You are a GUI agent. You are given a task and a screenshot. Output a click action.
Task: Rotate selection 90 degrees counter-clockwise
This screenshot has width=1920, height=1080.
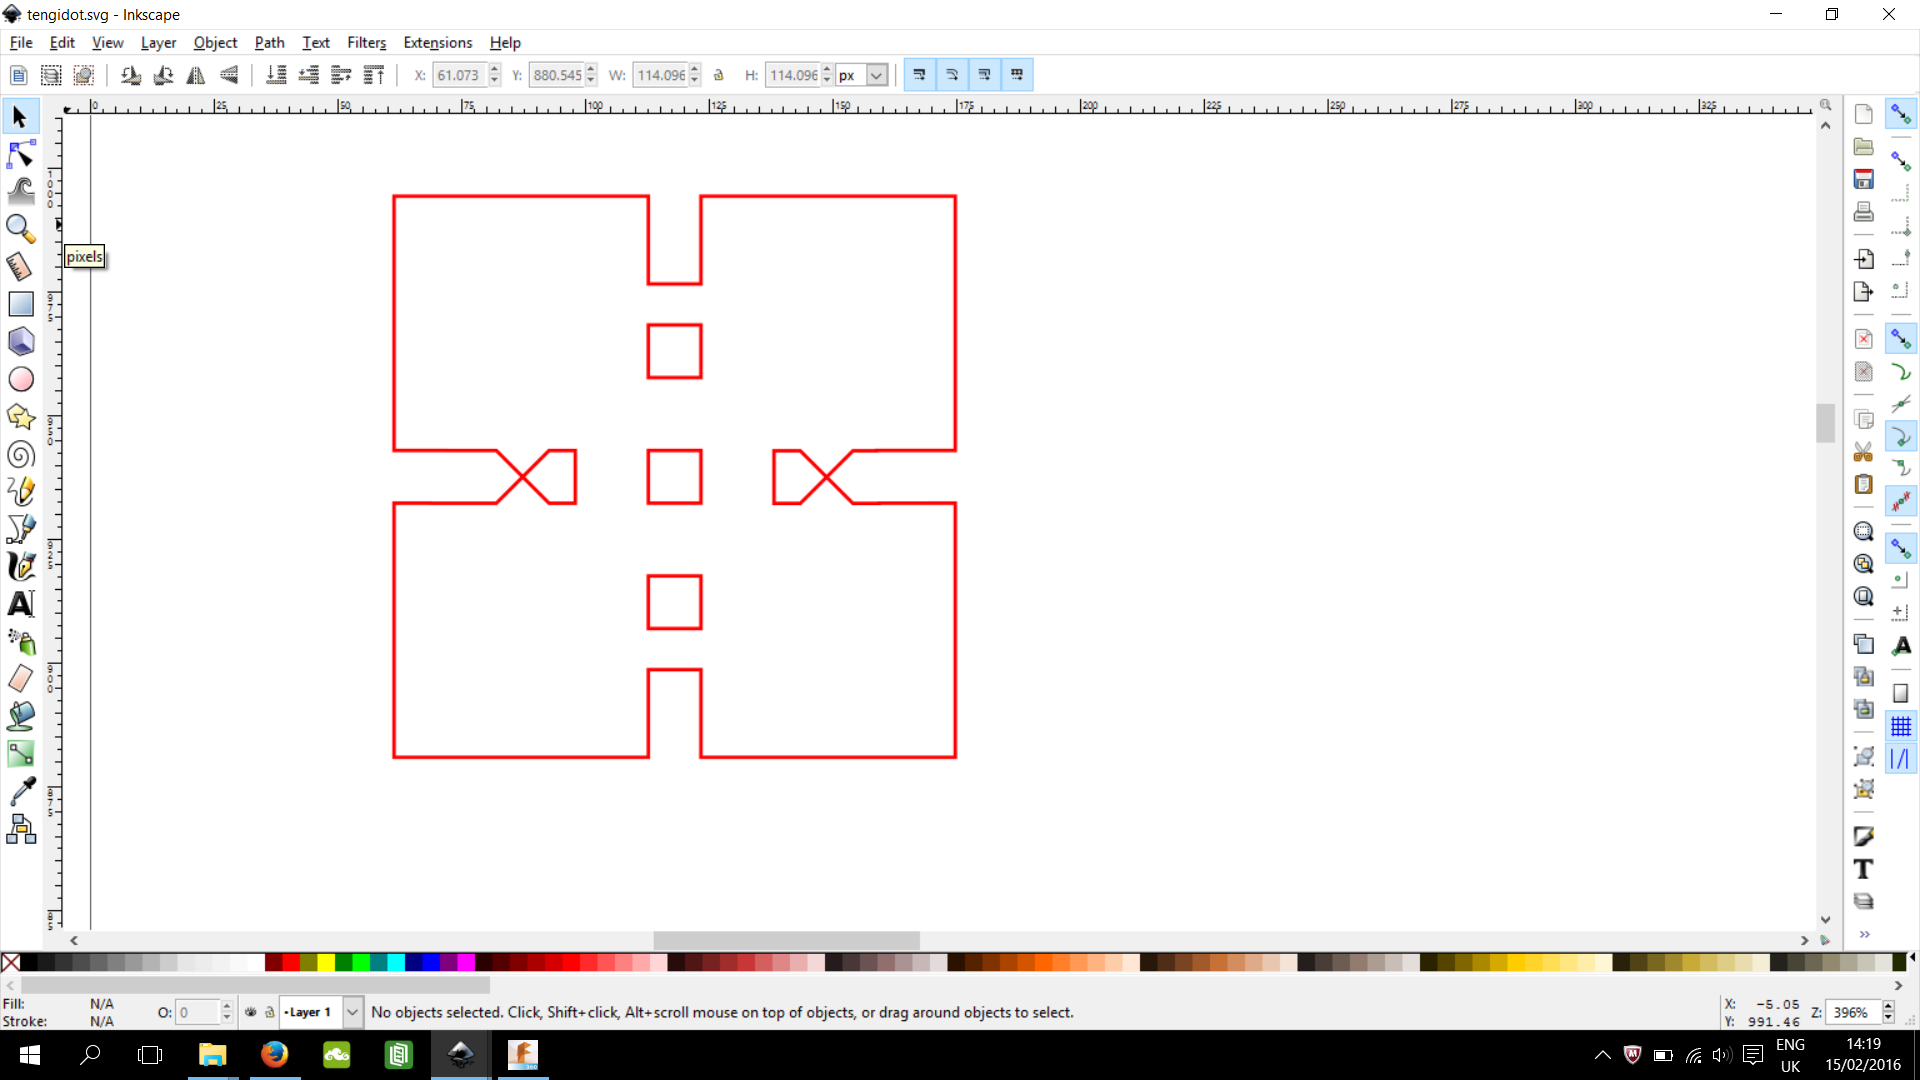(x=130, y=75)
